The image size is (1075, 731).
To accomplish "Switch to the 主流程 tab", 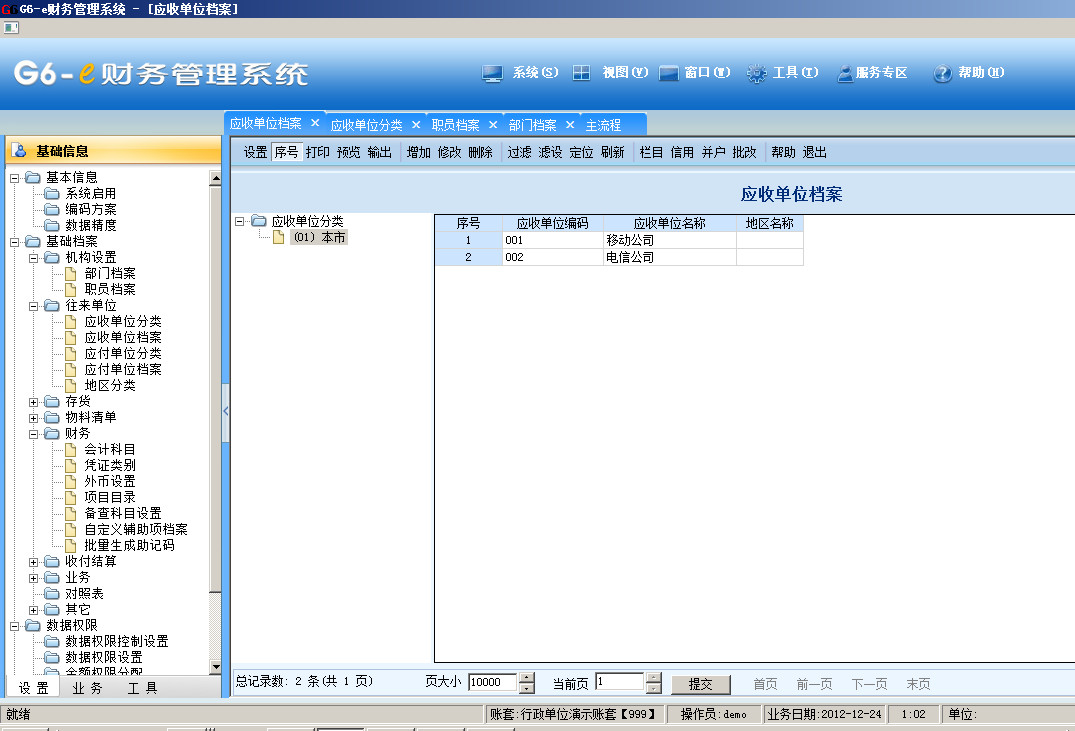I will pos(603,125).
